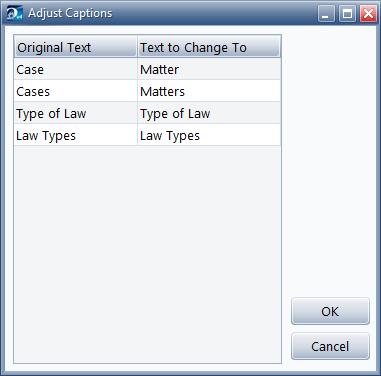Screen dimensions: 381x376
Task: Click the Adjust Captions title bar text
Action: click(x=70, y=13)
